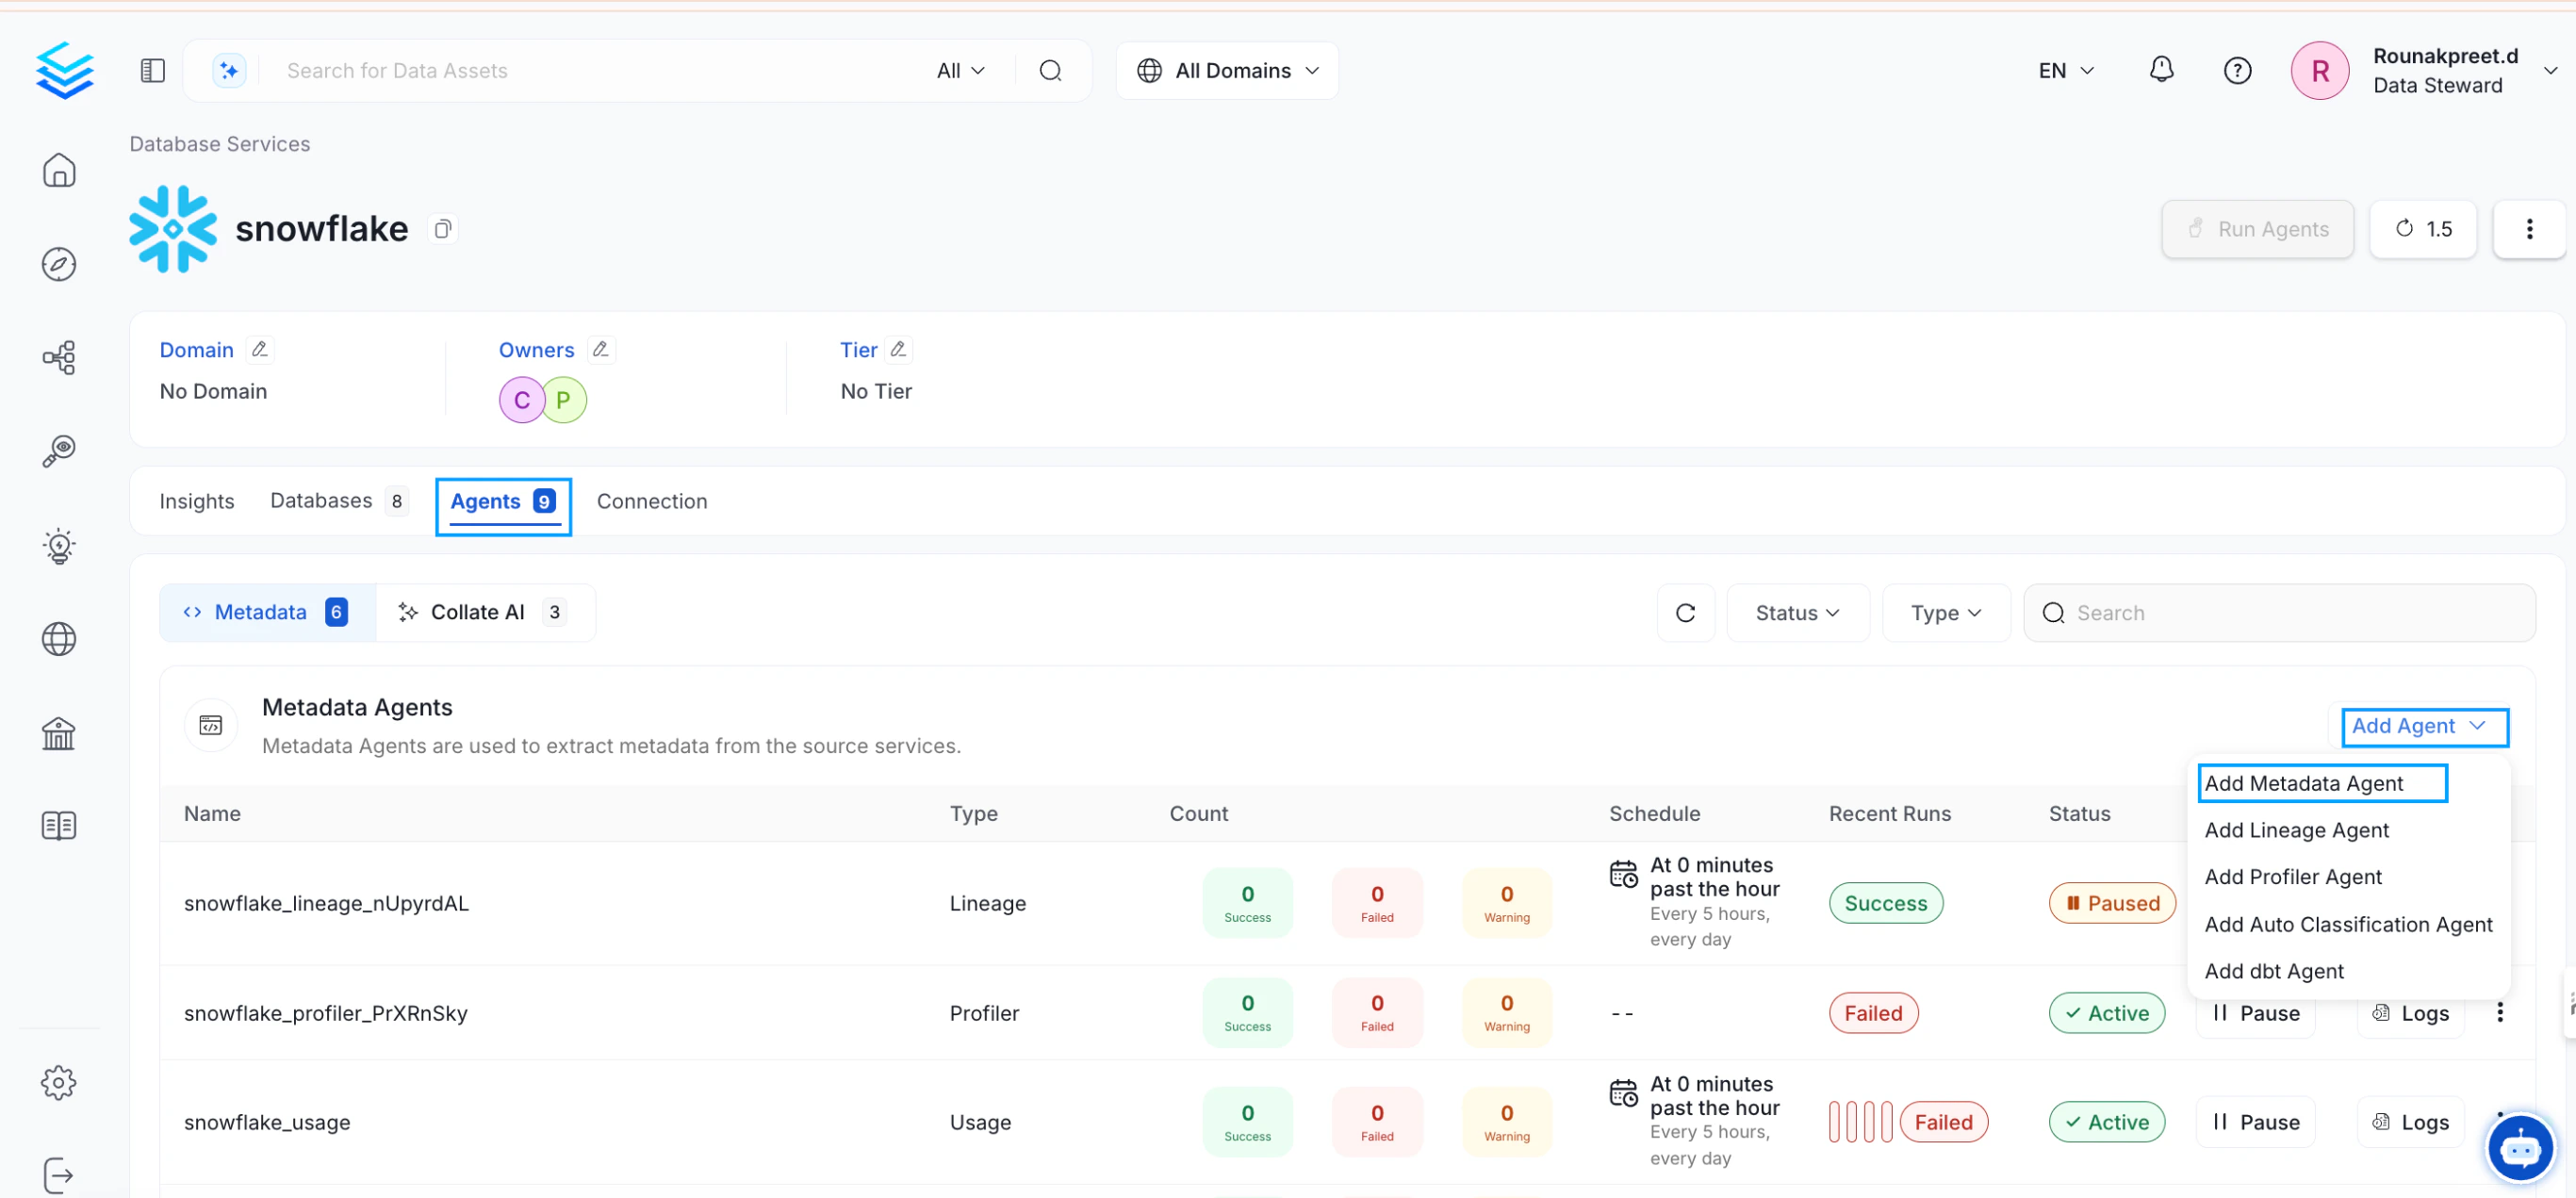2576x1198 pixels.
Task: Open Explore compass icon in sidebar
Action: tap(59, 264)
